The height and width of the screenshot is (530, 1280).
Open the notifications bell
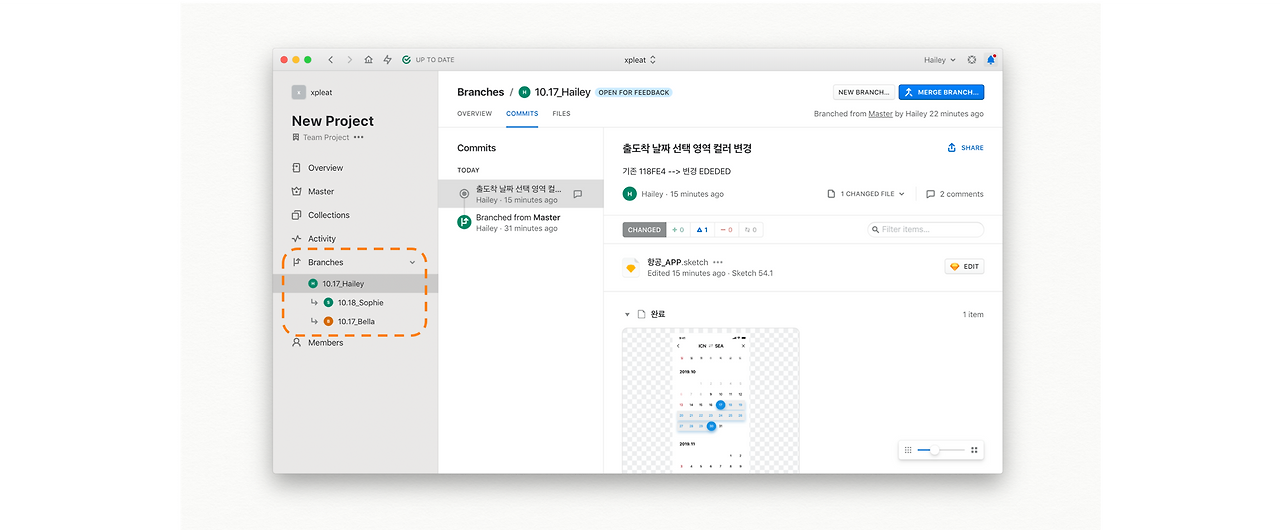pos(991,60)
